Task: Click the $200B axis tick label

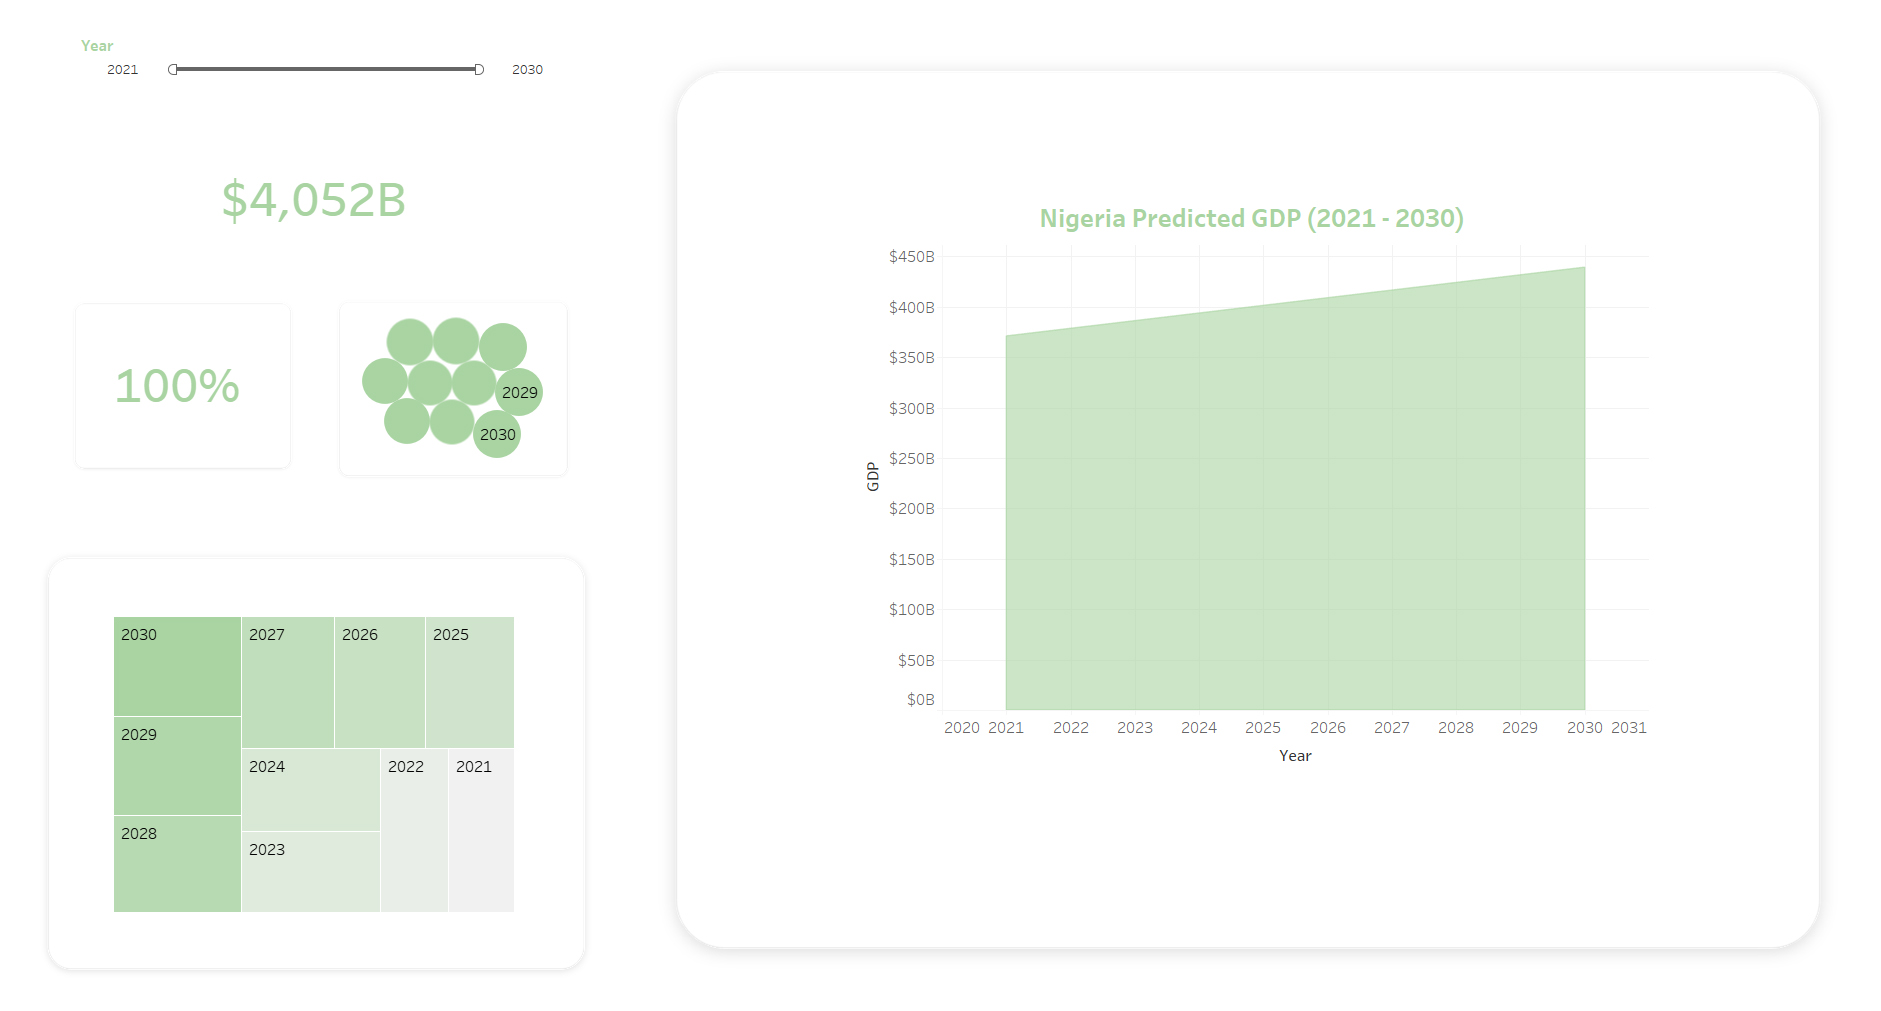Action: click(x=911, y=509)
